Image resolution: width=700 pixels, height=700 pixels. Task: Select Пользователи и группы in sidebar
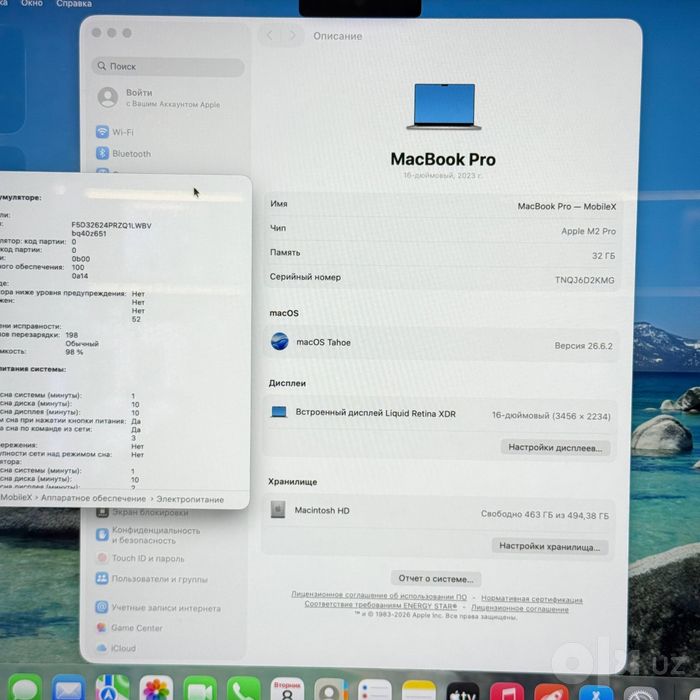[151, 579]
